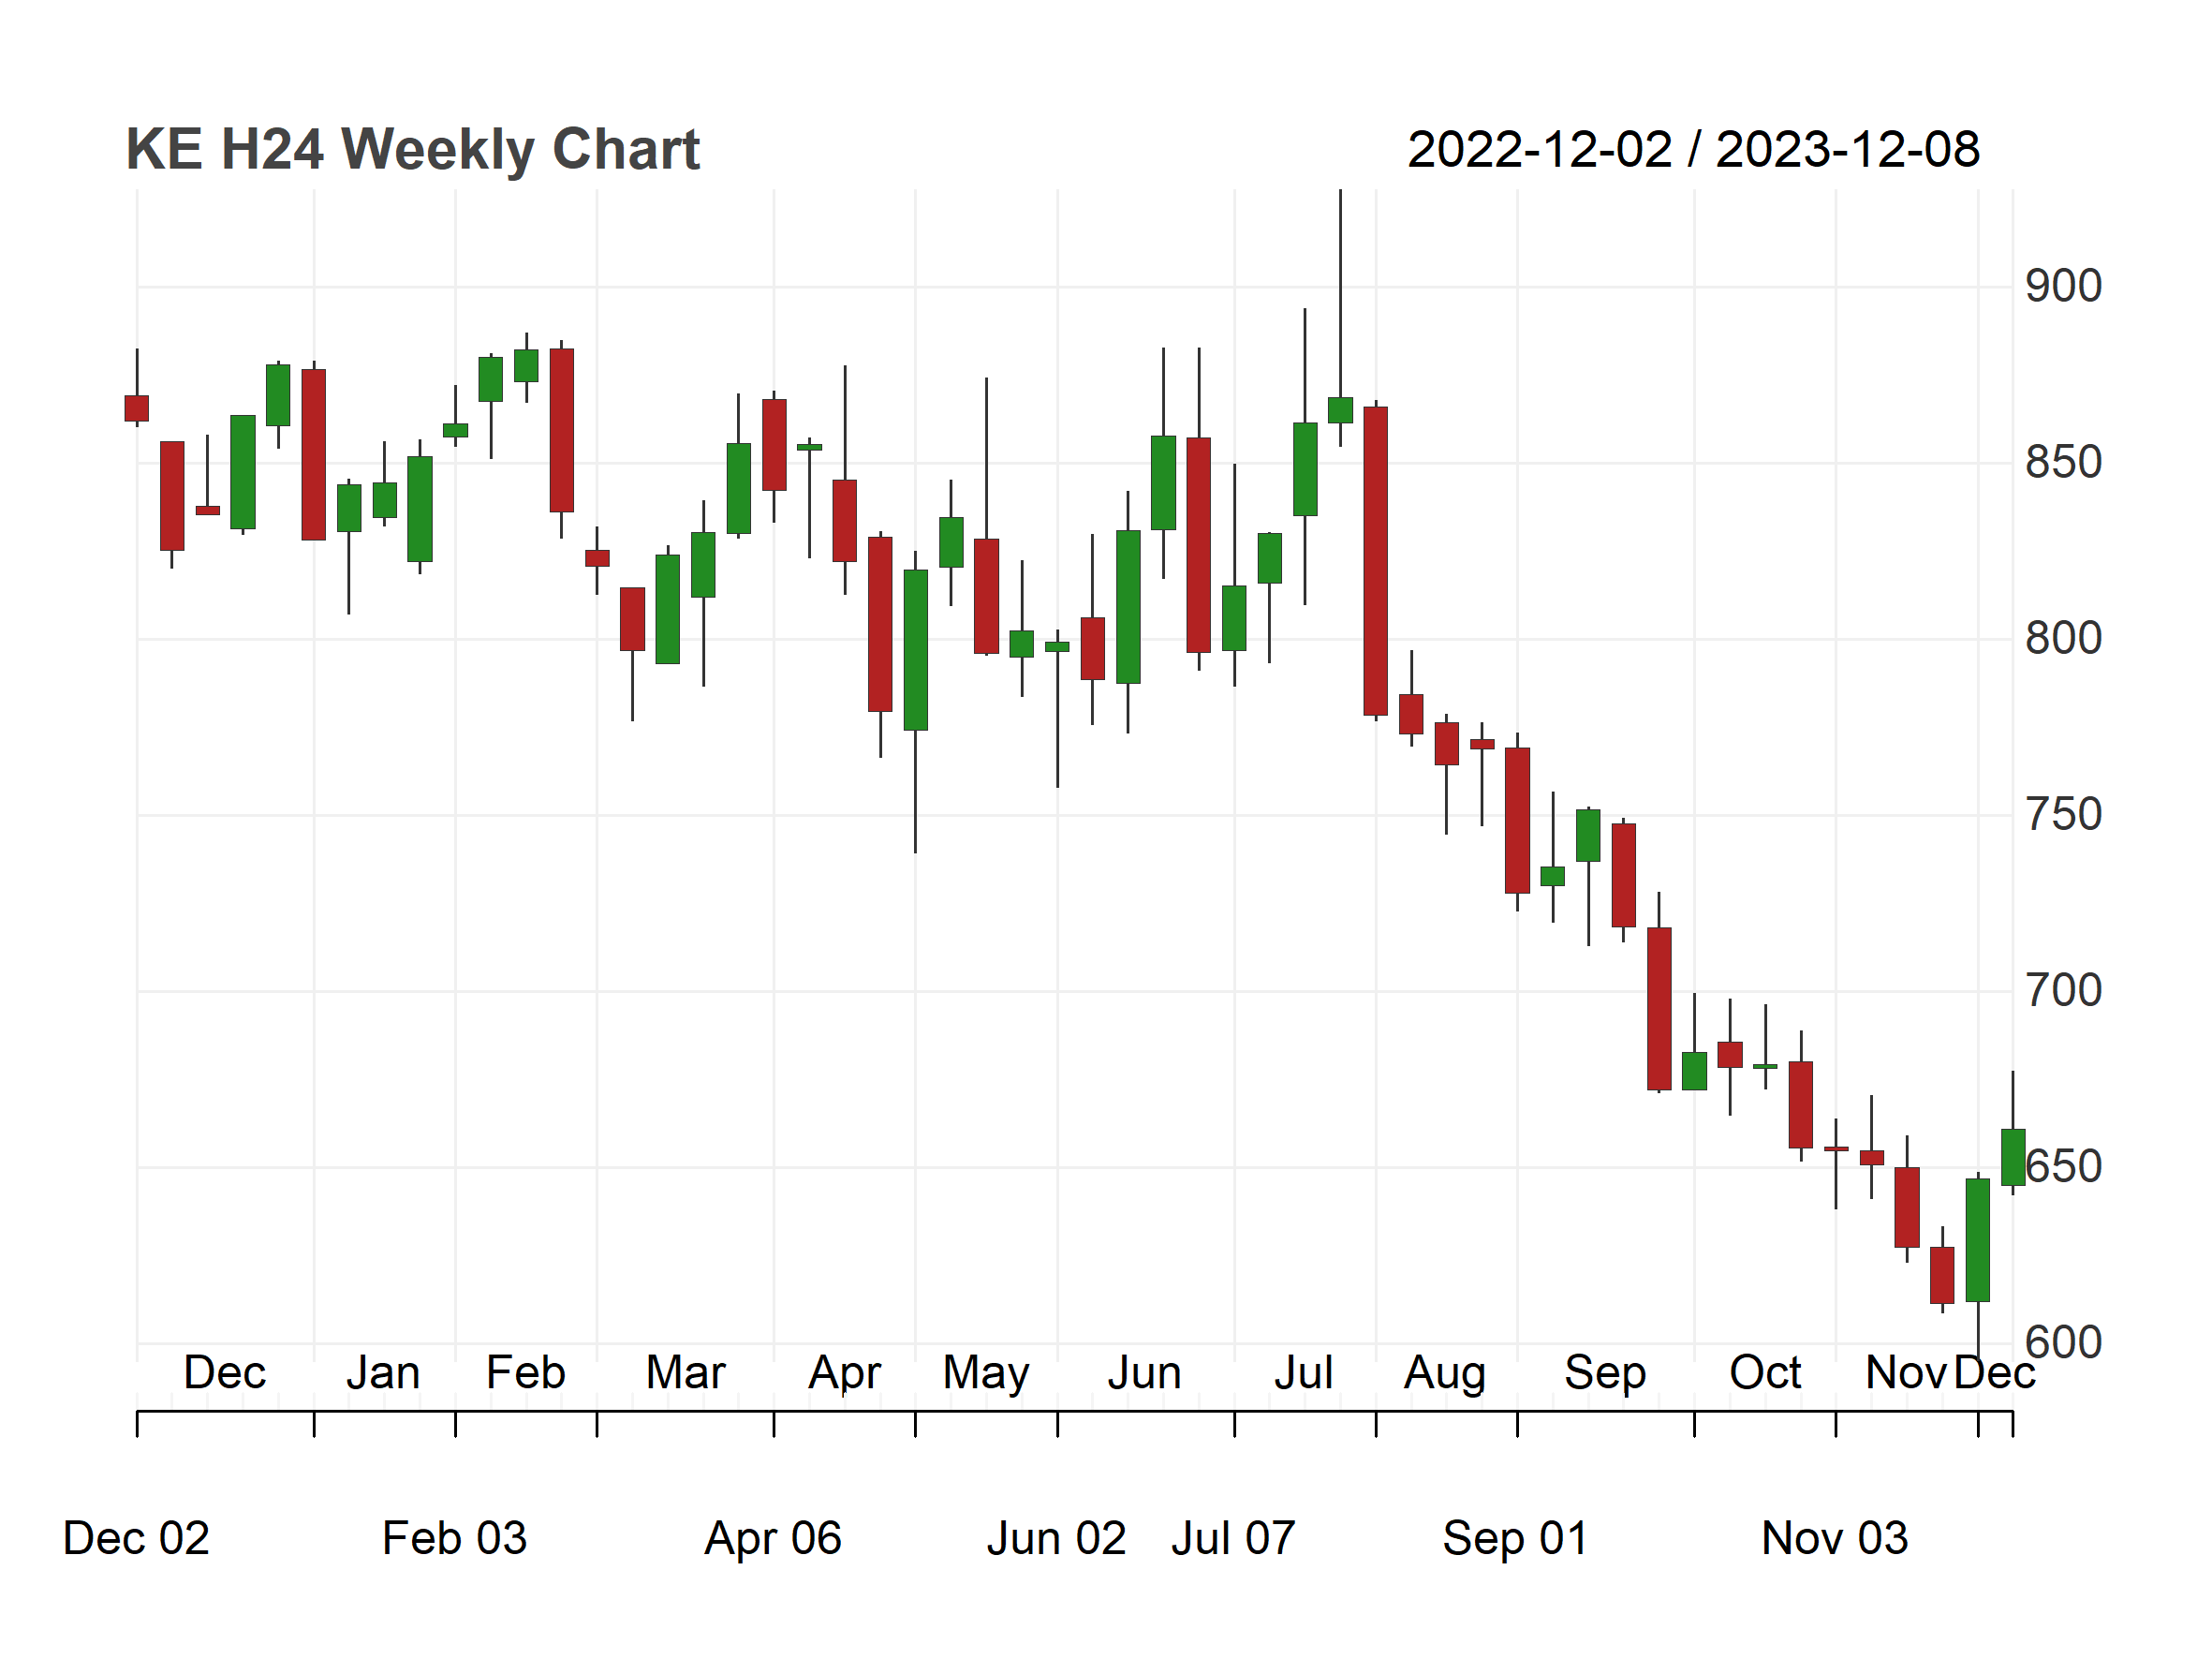Screen dimensions: 2212x1659
Task: Select the Jul 07 date tick label
Action: [x=1233, y=1538]
